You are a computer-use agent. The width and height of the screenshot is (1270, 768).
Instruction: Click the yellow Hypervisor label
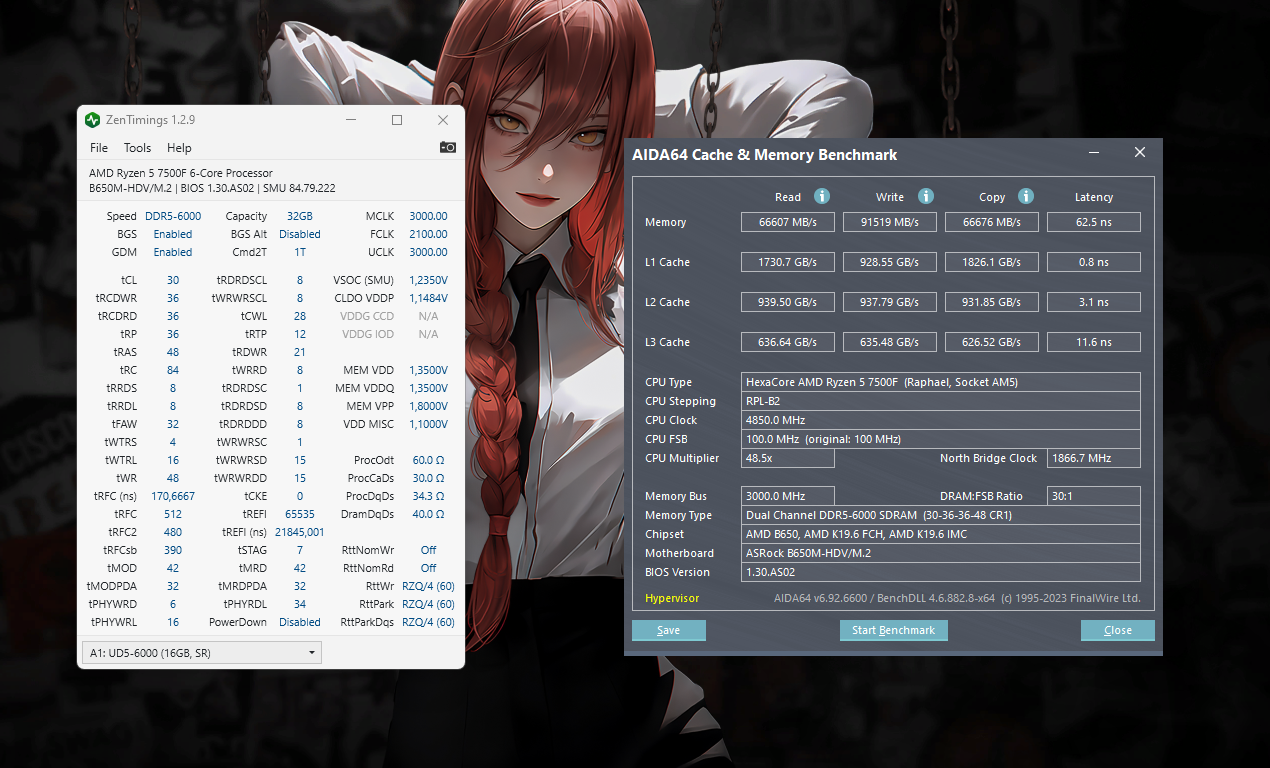coord(672,598)
